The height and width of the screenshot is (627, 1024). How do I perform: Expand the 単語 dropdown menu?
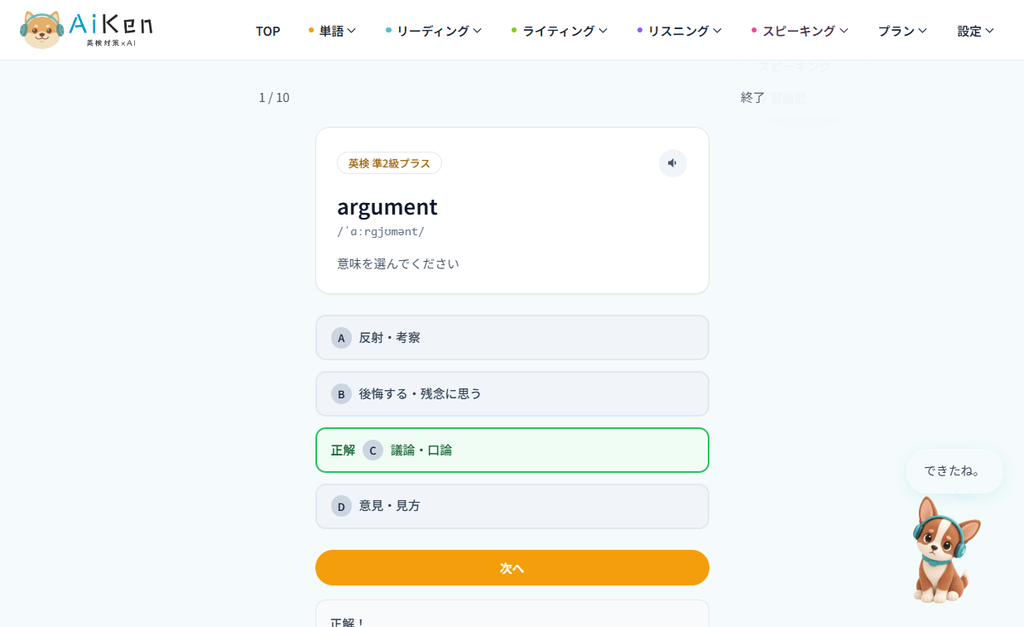point(332,31)
